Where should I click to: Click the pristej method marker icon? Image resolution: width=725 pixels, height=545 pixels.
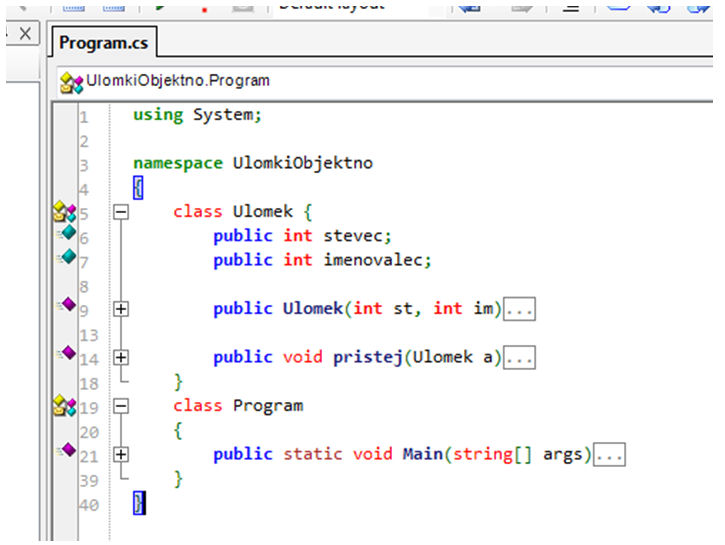pos(67,352)
